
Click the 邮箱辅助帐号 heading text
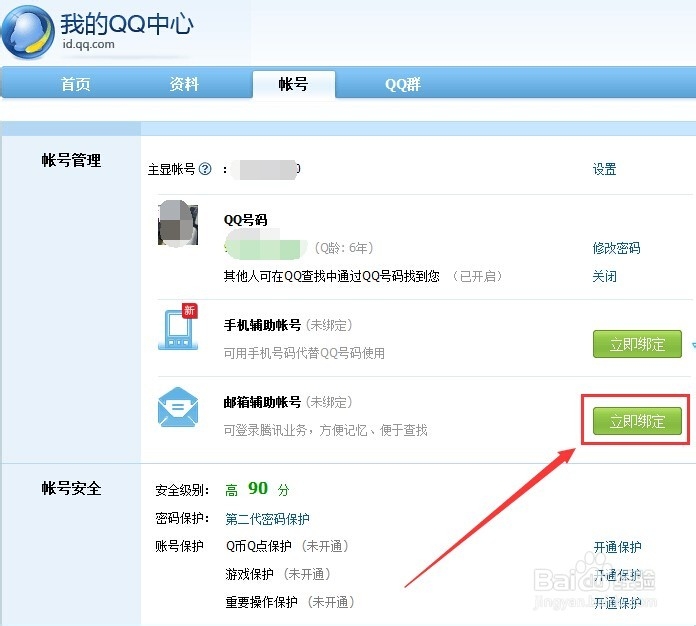262,402
